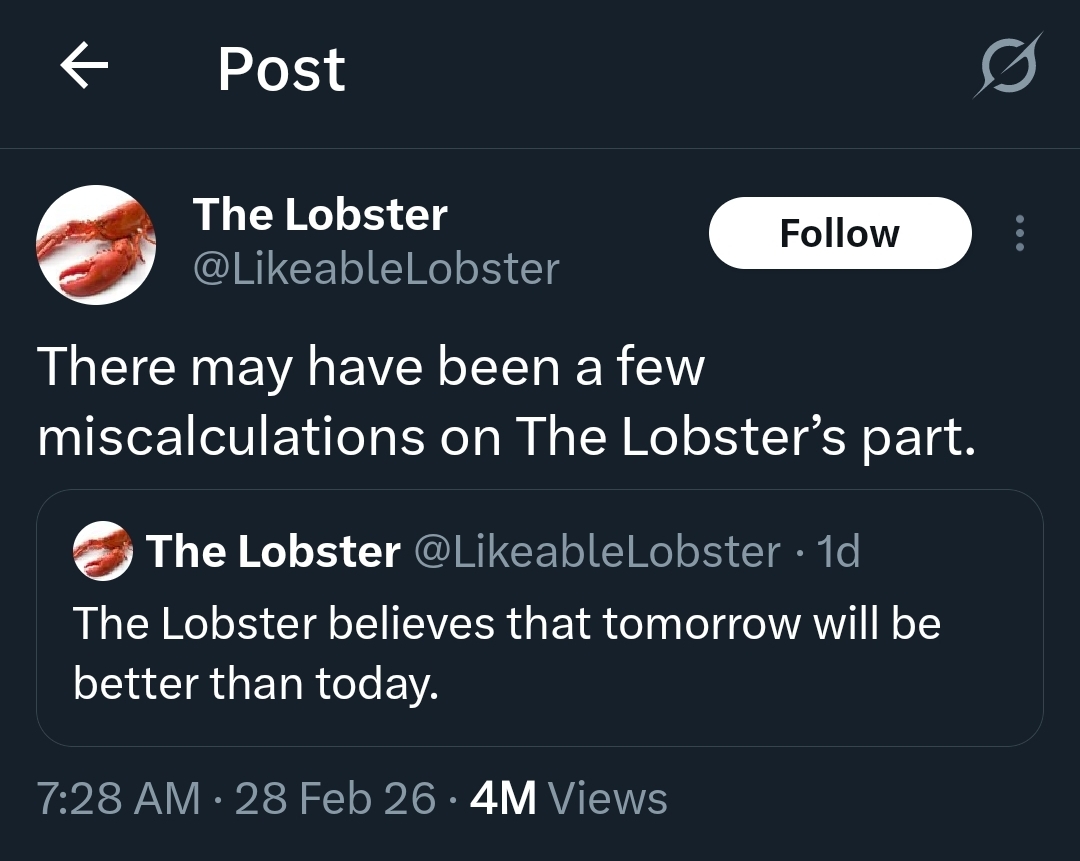Tap the Post header title
The image size is (1080, 861).
tap(281, 69)
